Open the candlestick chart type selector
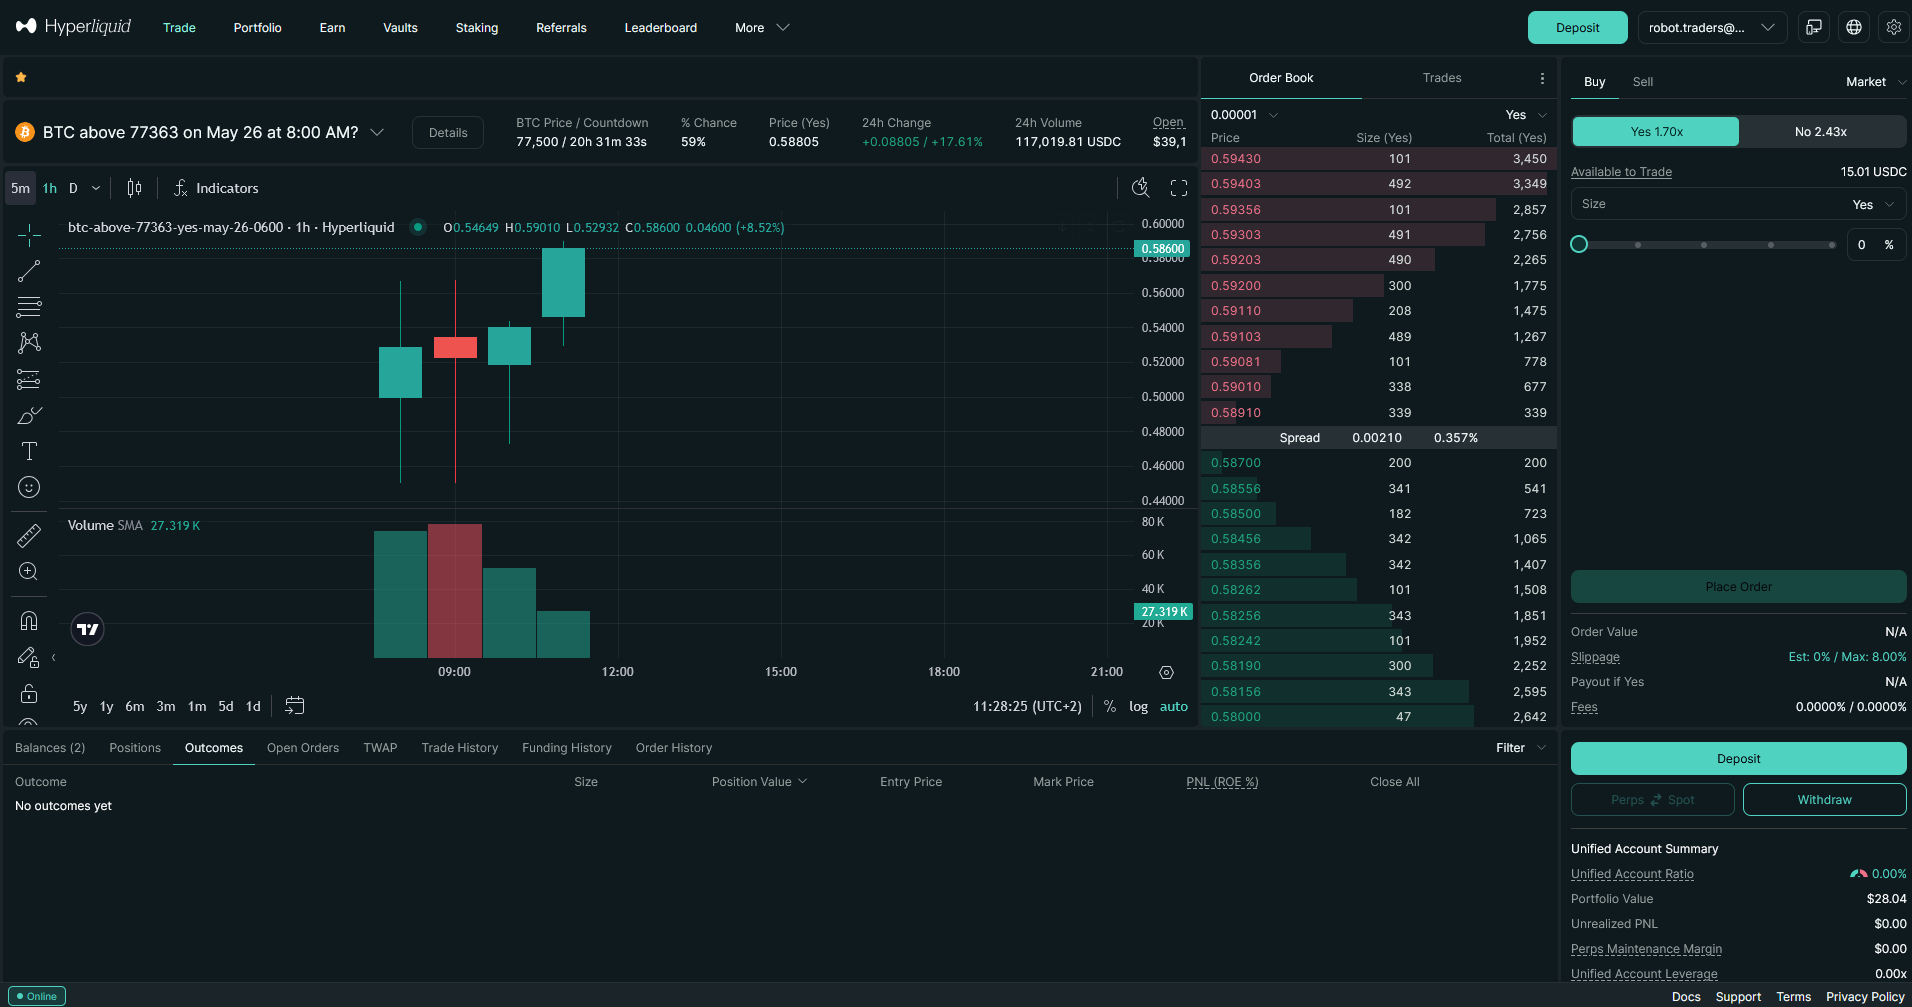Screen dimensions: 1912x1007 pos(134,188)
